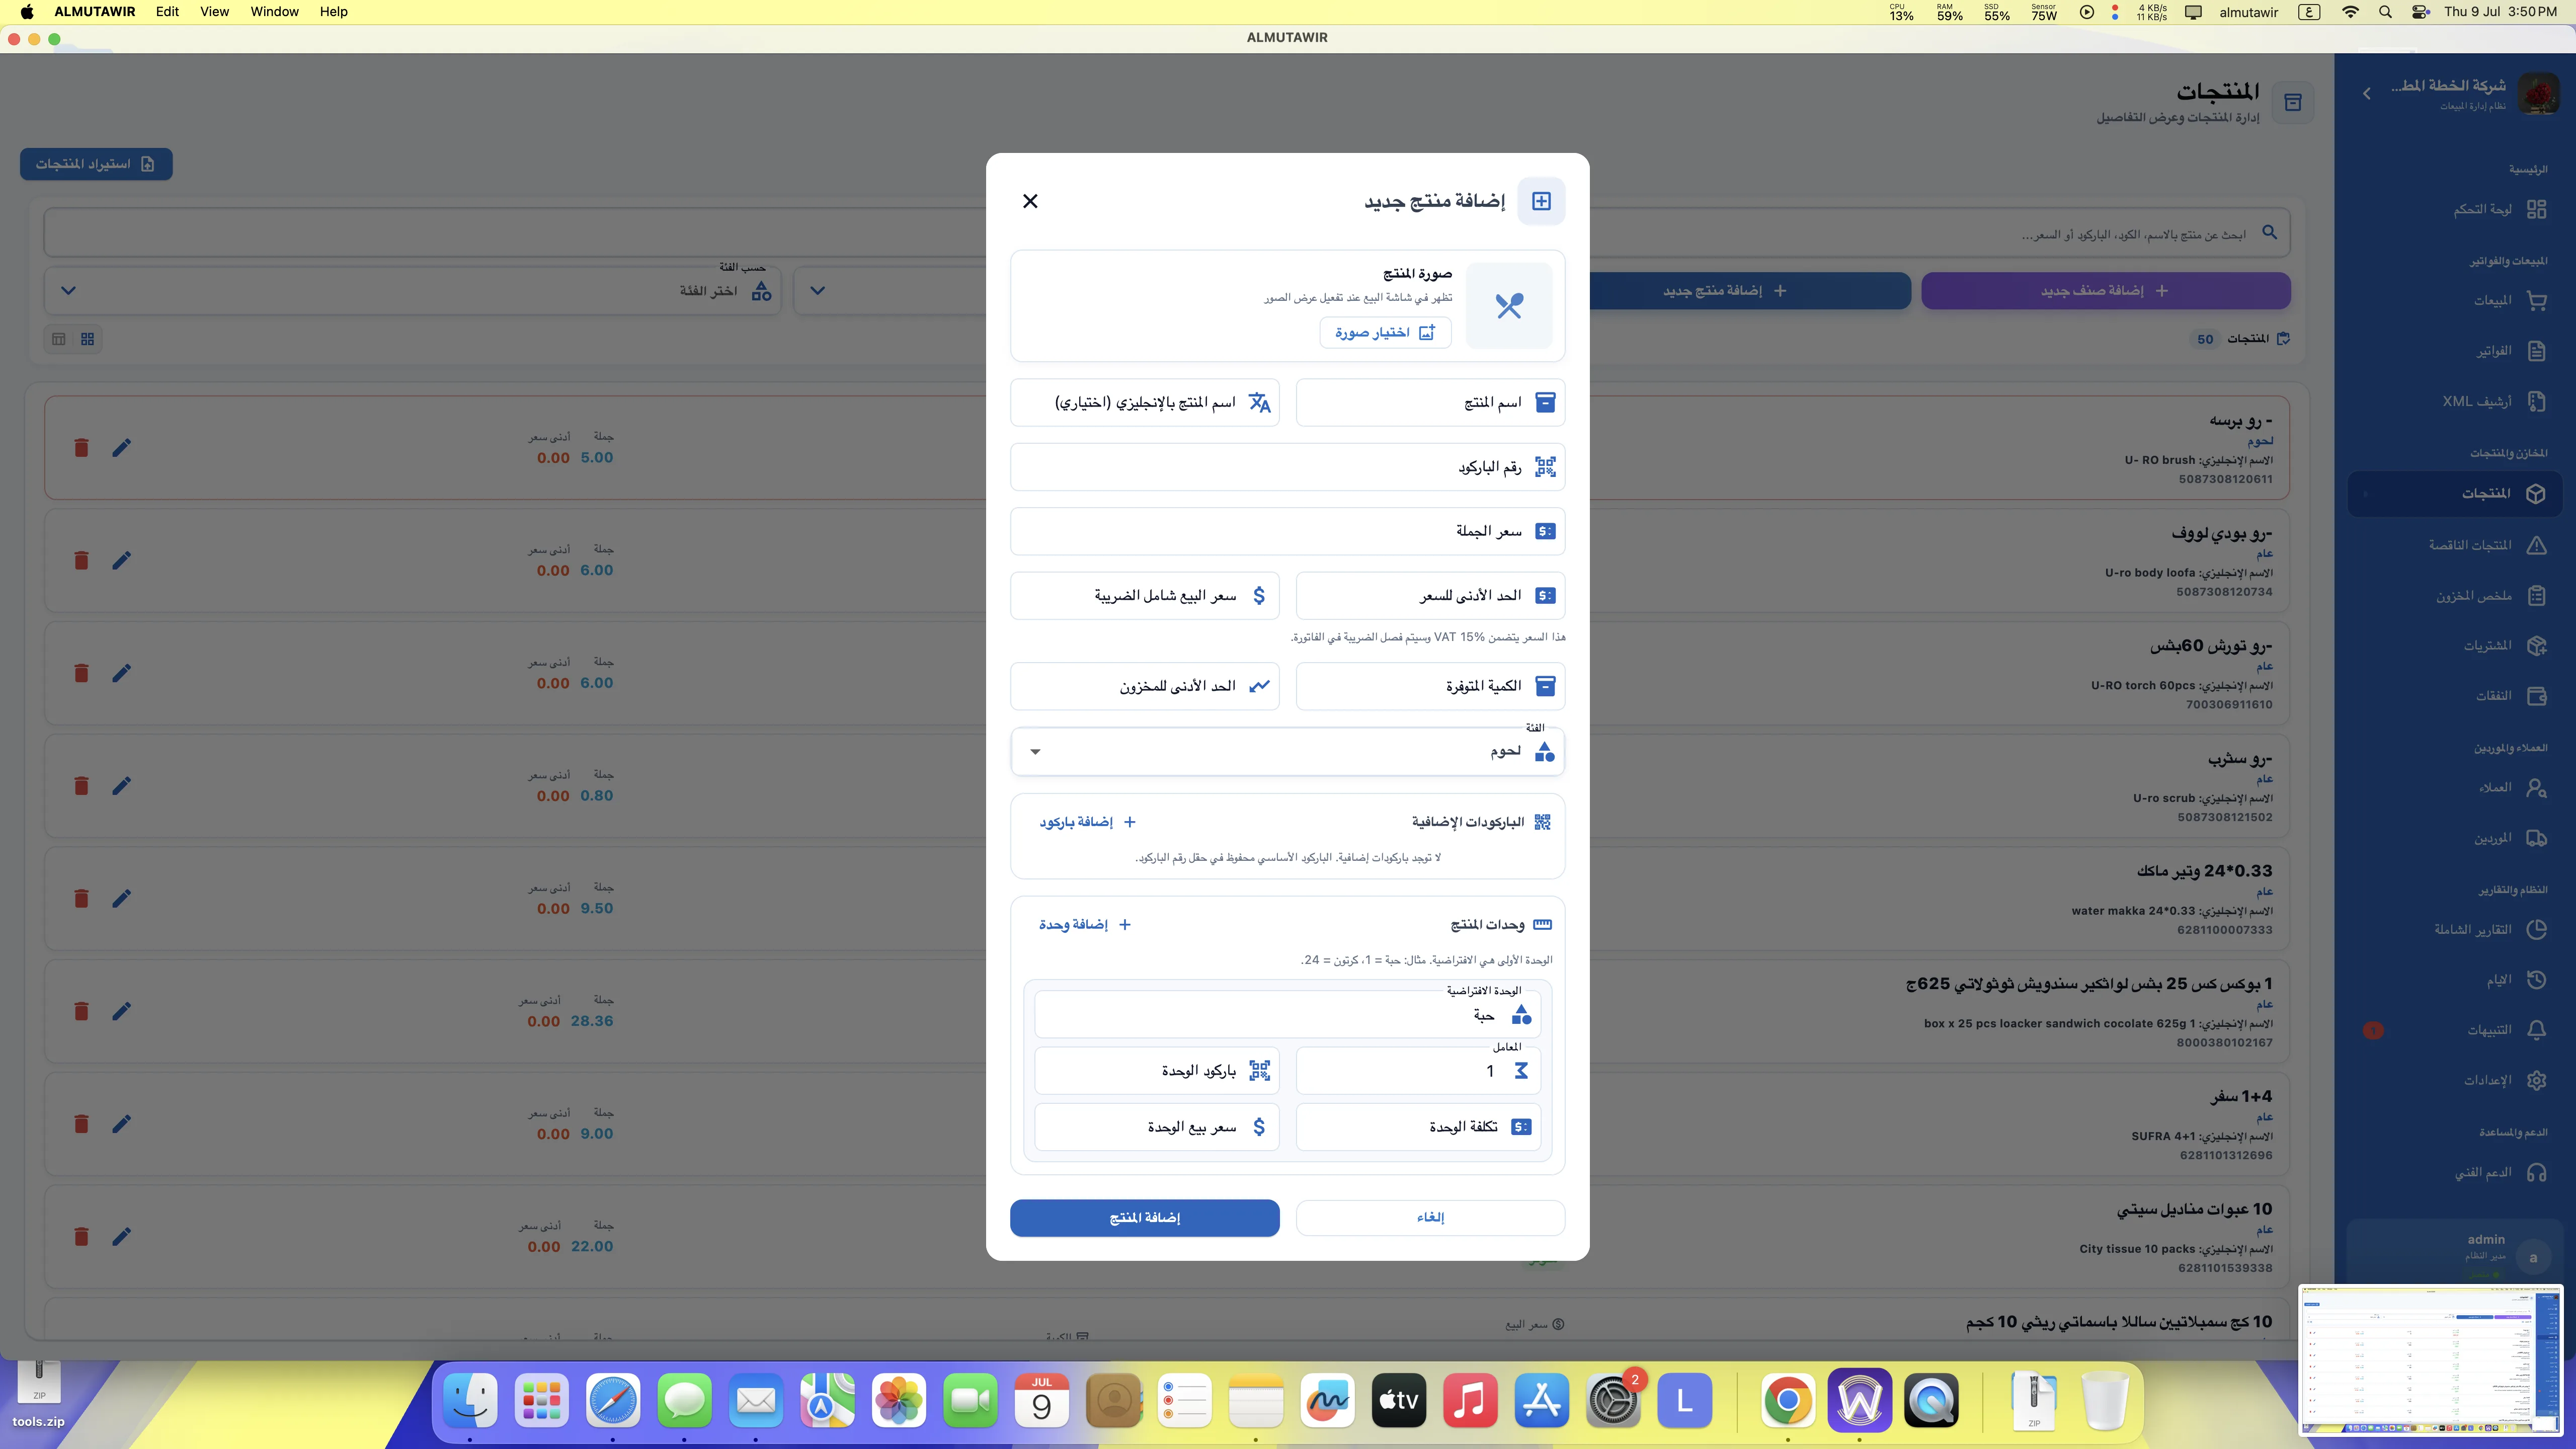Open المبيعات in sidebar

(x=2455, y=300)
